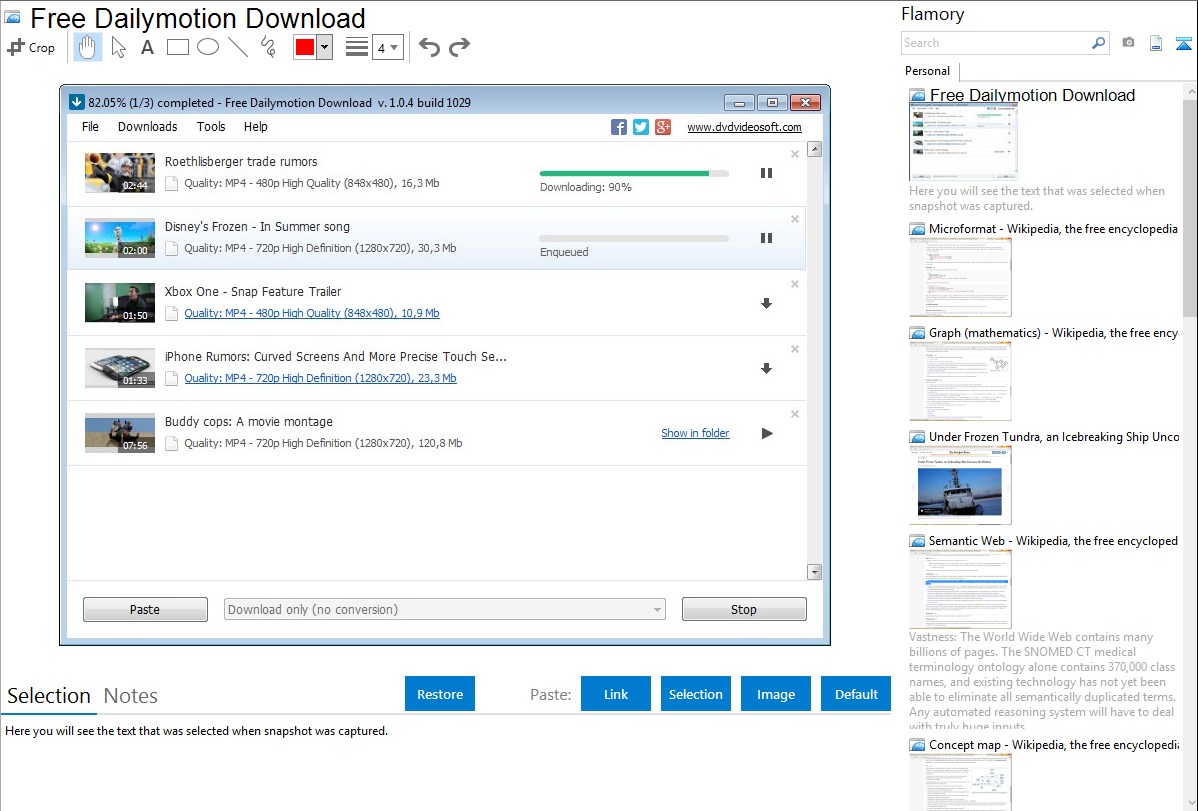Click the Paste button
Image resolution: width=1198 pixels, height=811 pixels.
click(x=145, y=609)
